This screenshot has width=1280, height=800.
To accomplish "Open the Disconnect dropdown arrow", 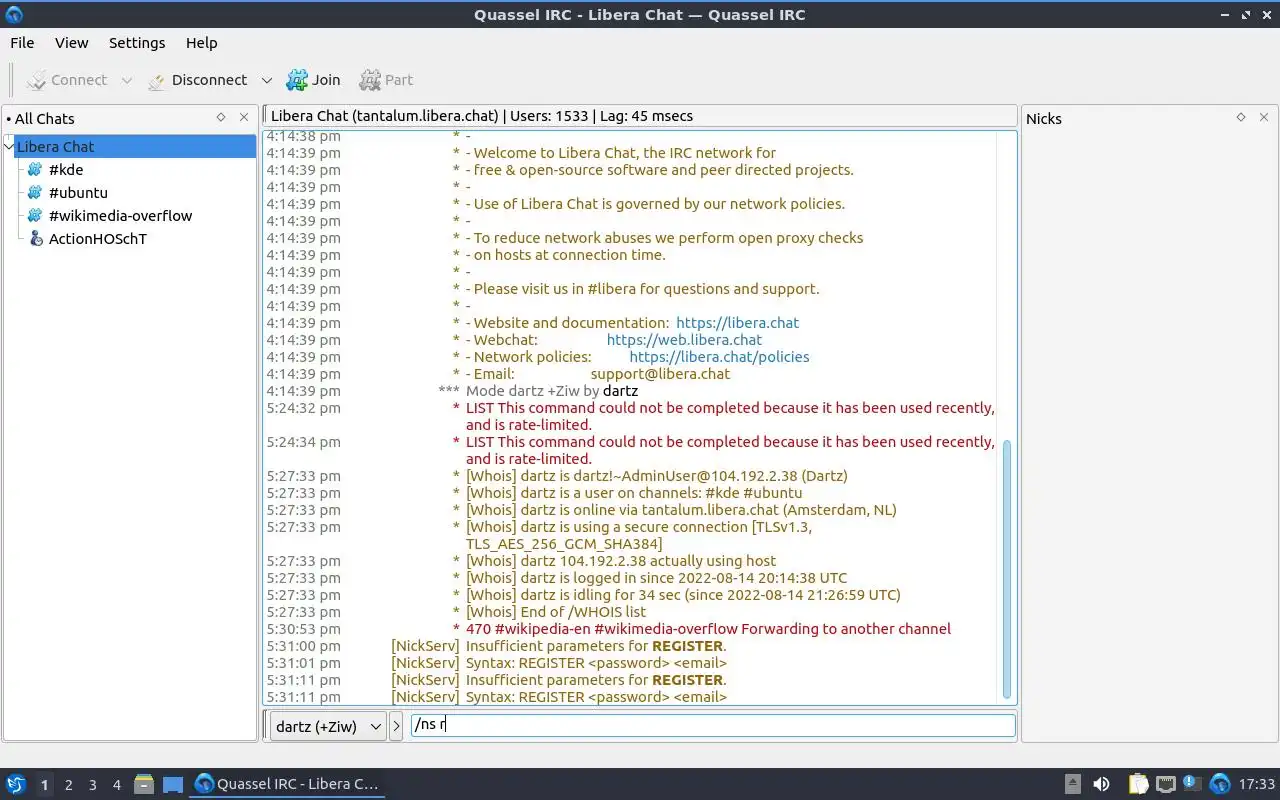I will pyautogui.click(x=267, y=80).
